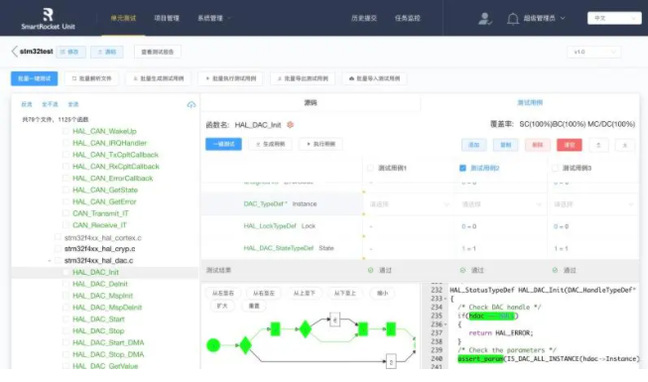Viewport: 648px width, 382px height.
Task: Open the notification bell icon
Action: [x=513, y=19]
